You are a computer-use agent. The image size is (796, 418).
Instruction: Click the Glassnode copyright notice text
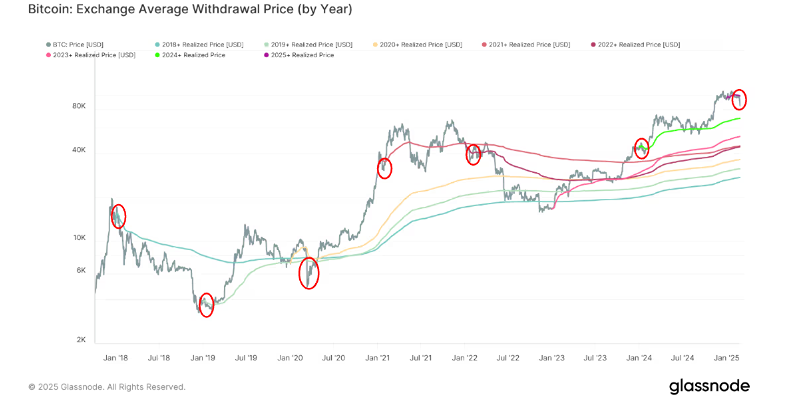click(x=106, y=387)
